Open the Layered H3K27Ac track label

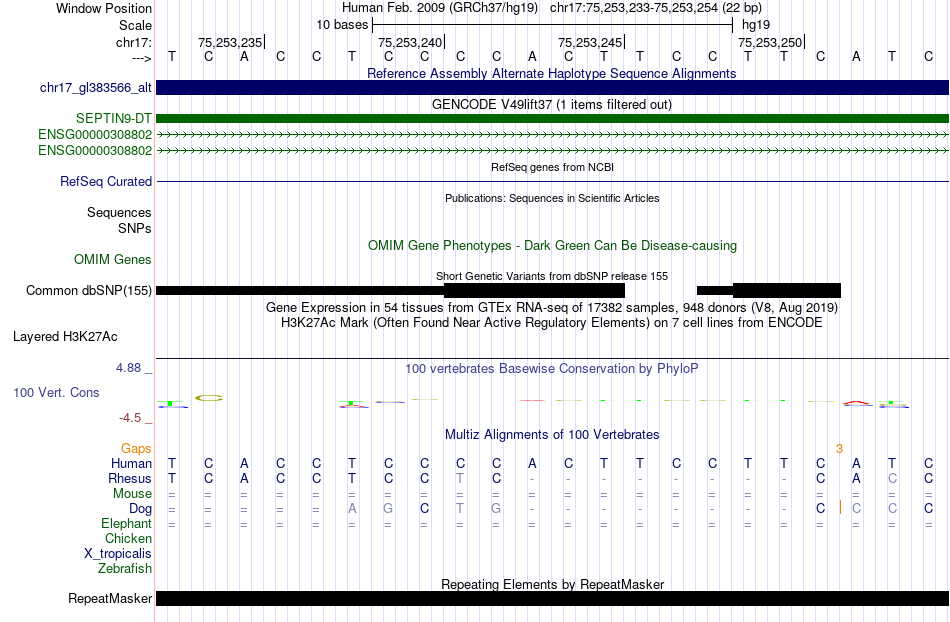[65, 337]
